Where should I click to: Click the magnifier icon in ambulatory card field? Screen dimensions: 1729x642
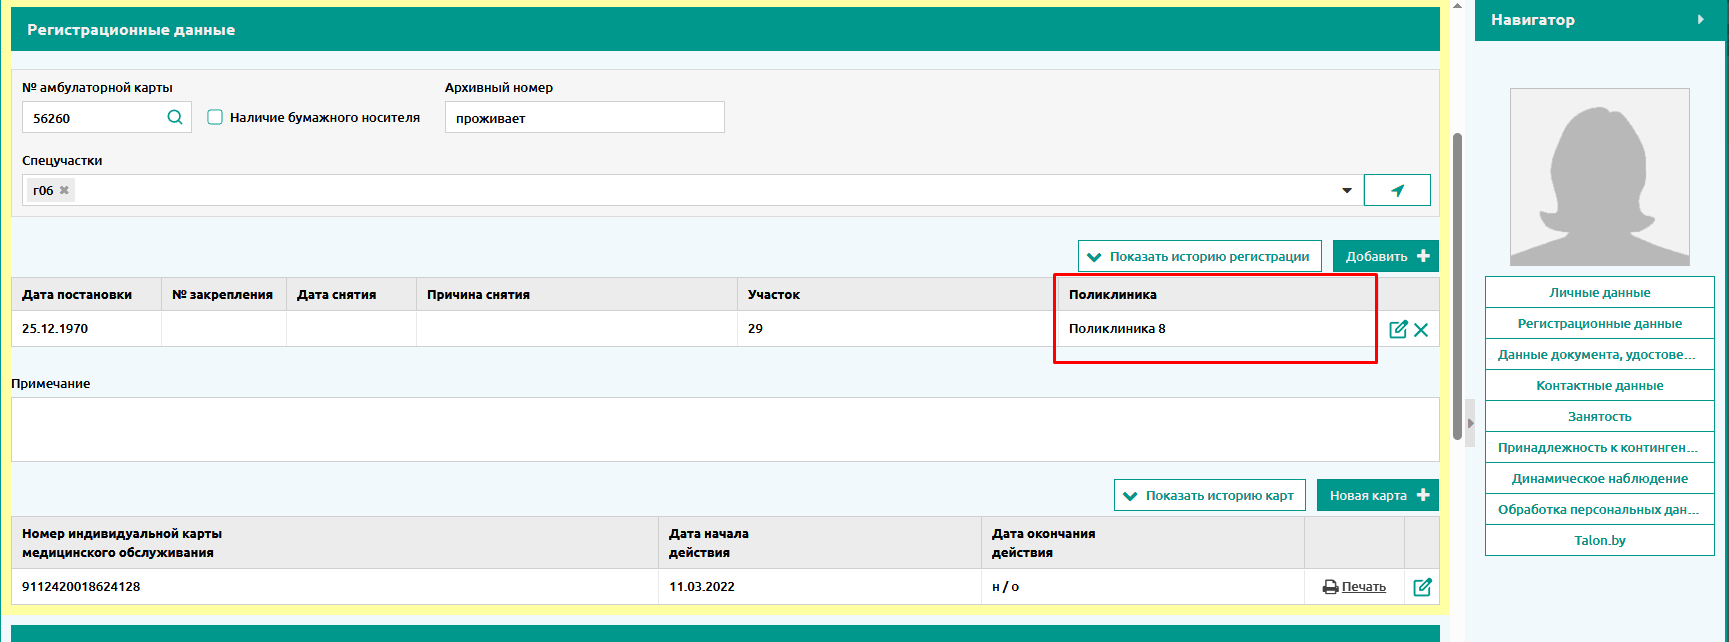(x=175, y=118)
